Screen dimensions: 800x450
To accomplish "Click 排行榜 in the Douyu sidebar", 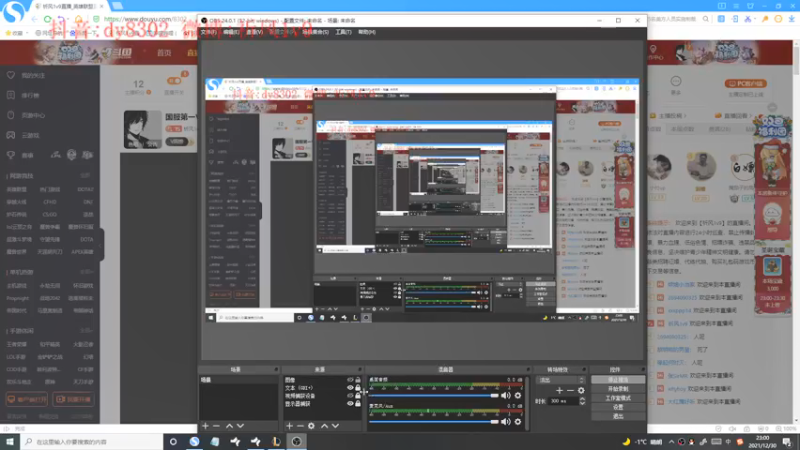I will coord(30,95).
